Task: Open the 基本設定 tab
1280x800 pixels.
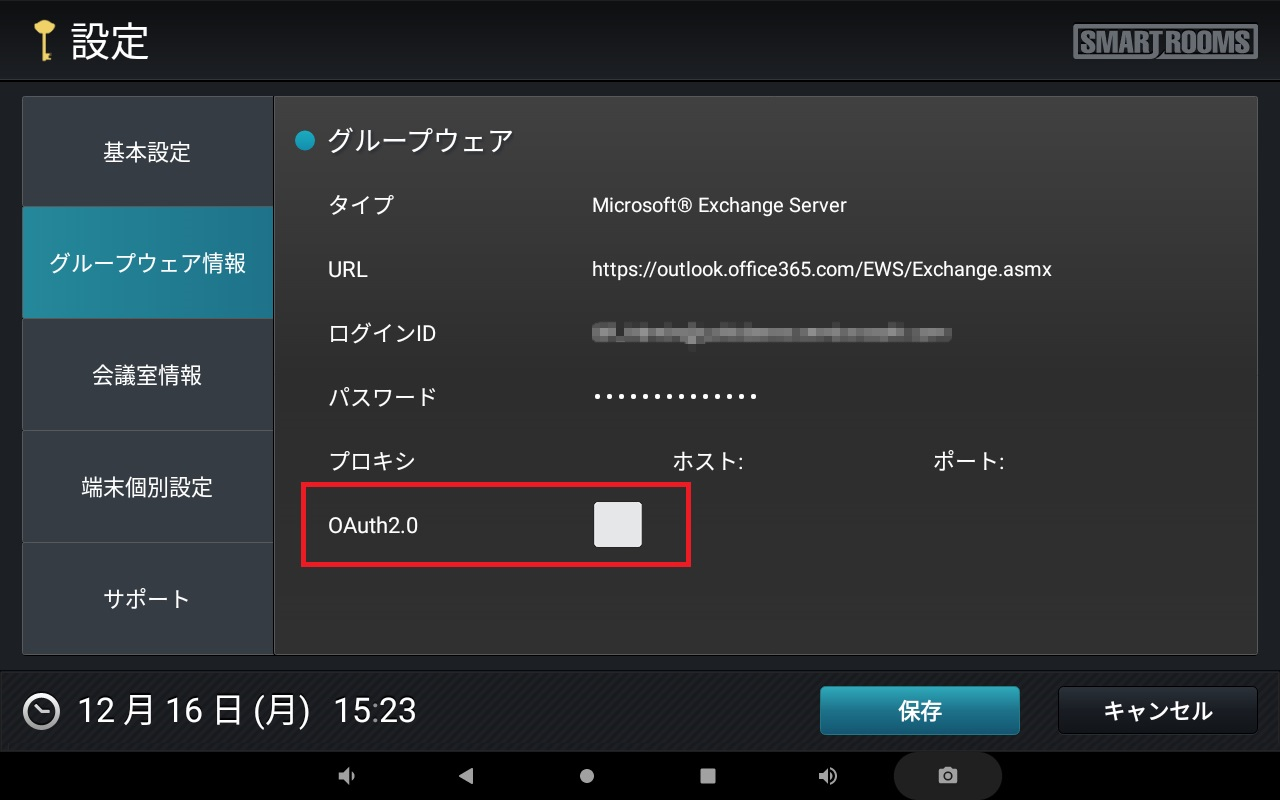Action: pos(147,152)
